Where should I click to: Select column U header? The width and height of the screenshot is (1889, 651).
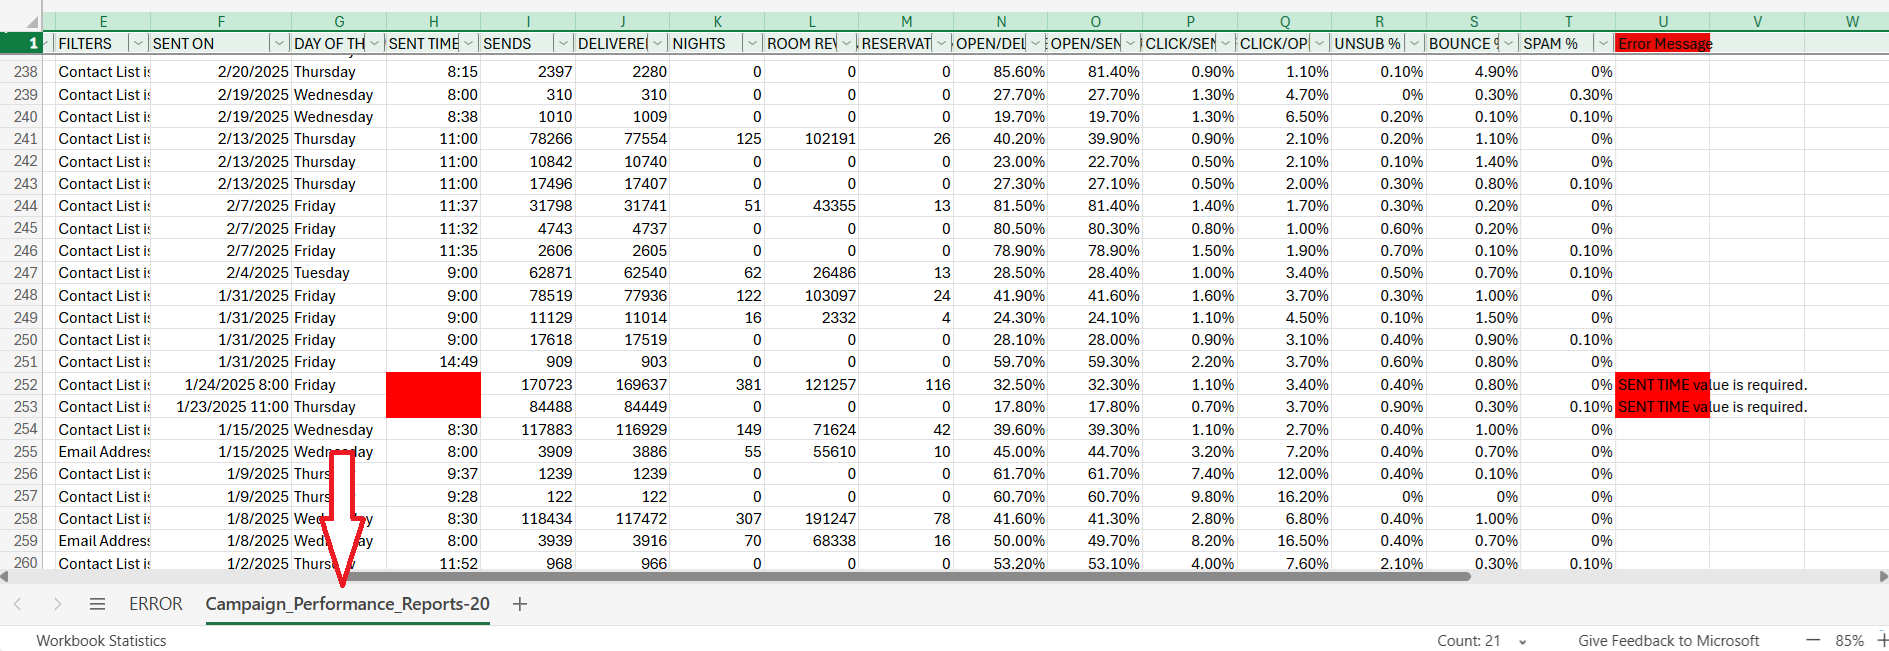coord(1662,22)
